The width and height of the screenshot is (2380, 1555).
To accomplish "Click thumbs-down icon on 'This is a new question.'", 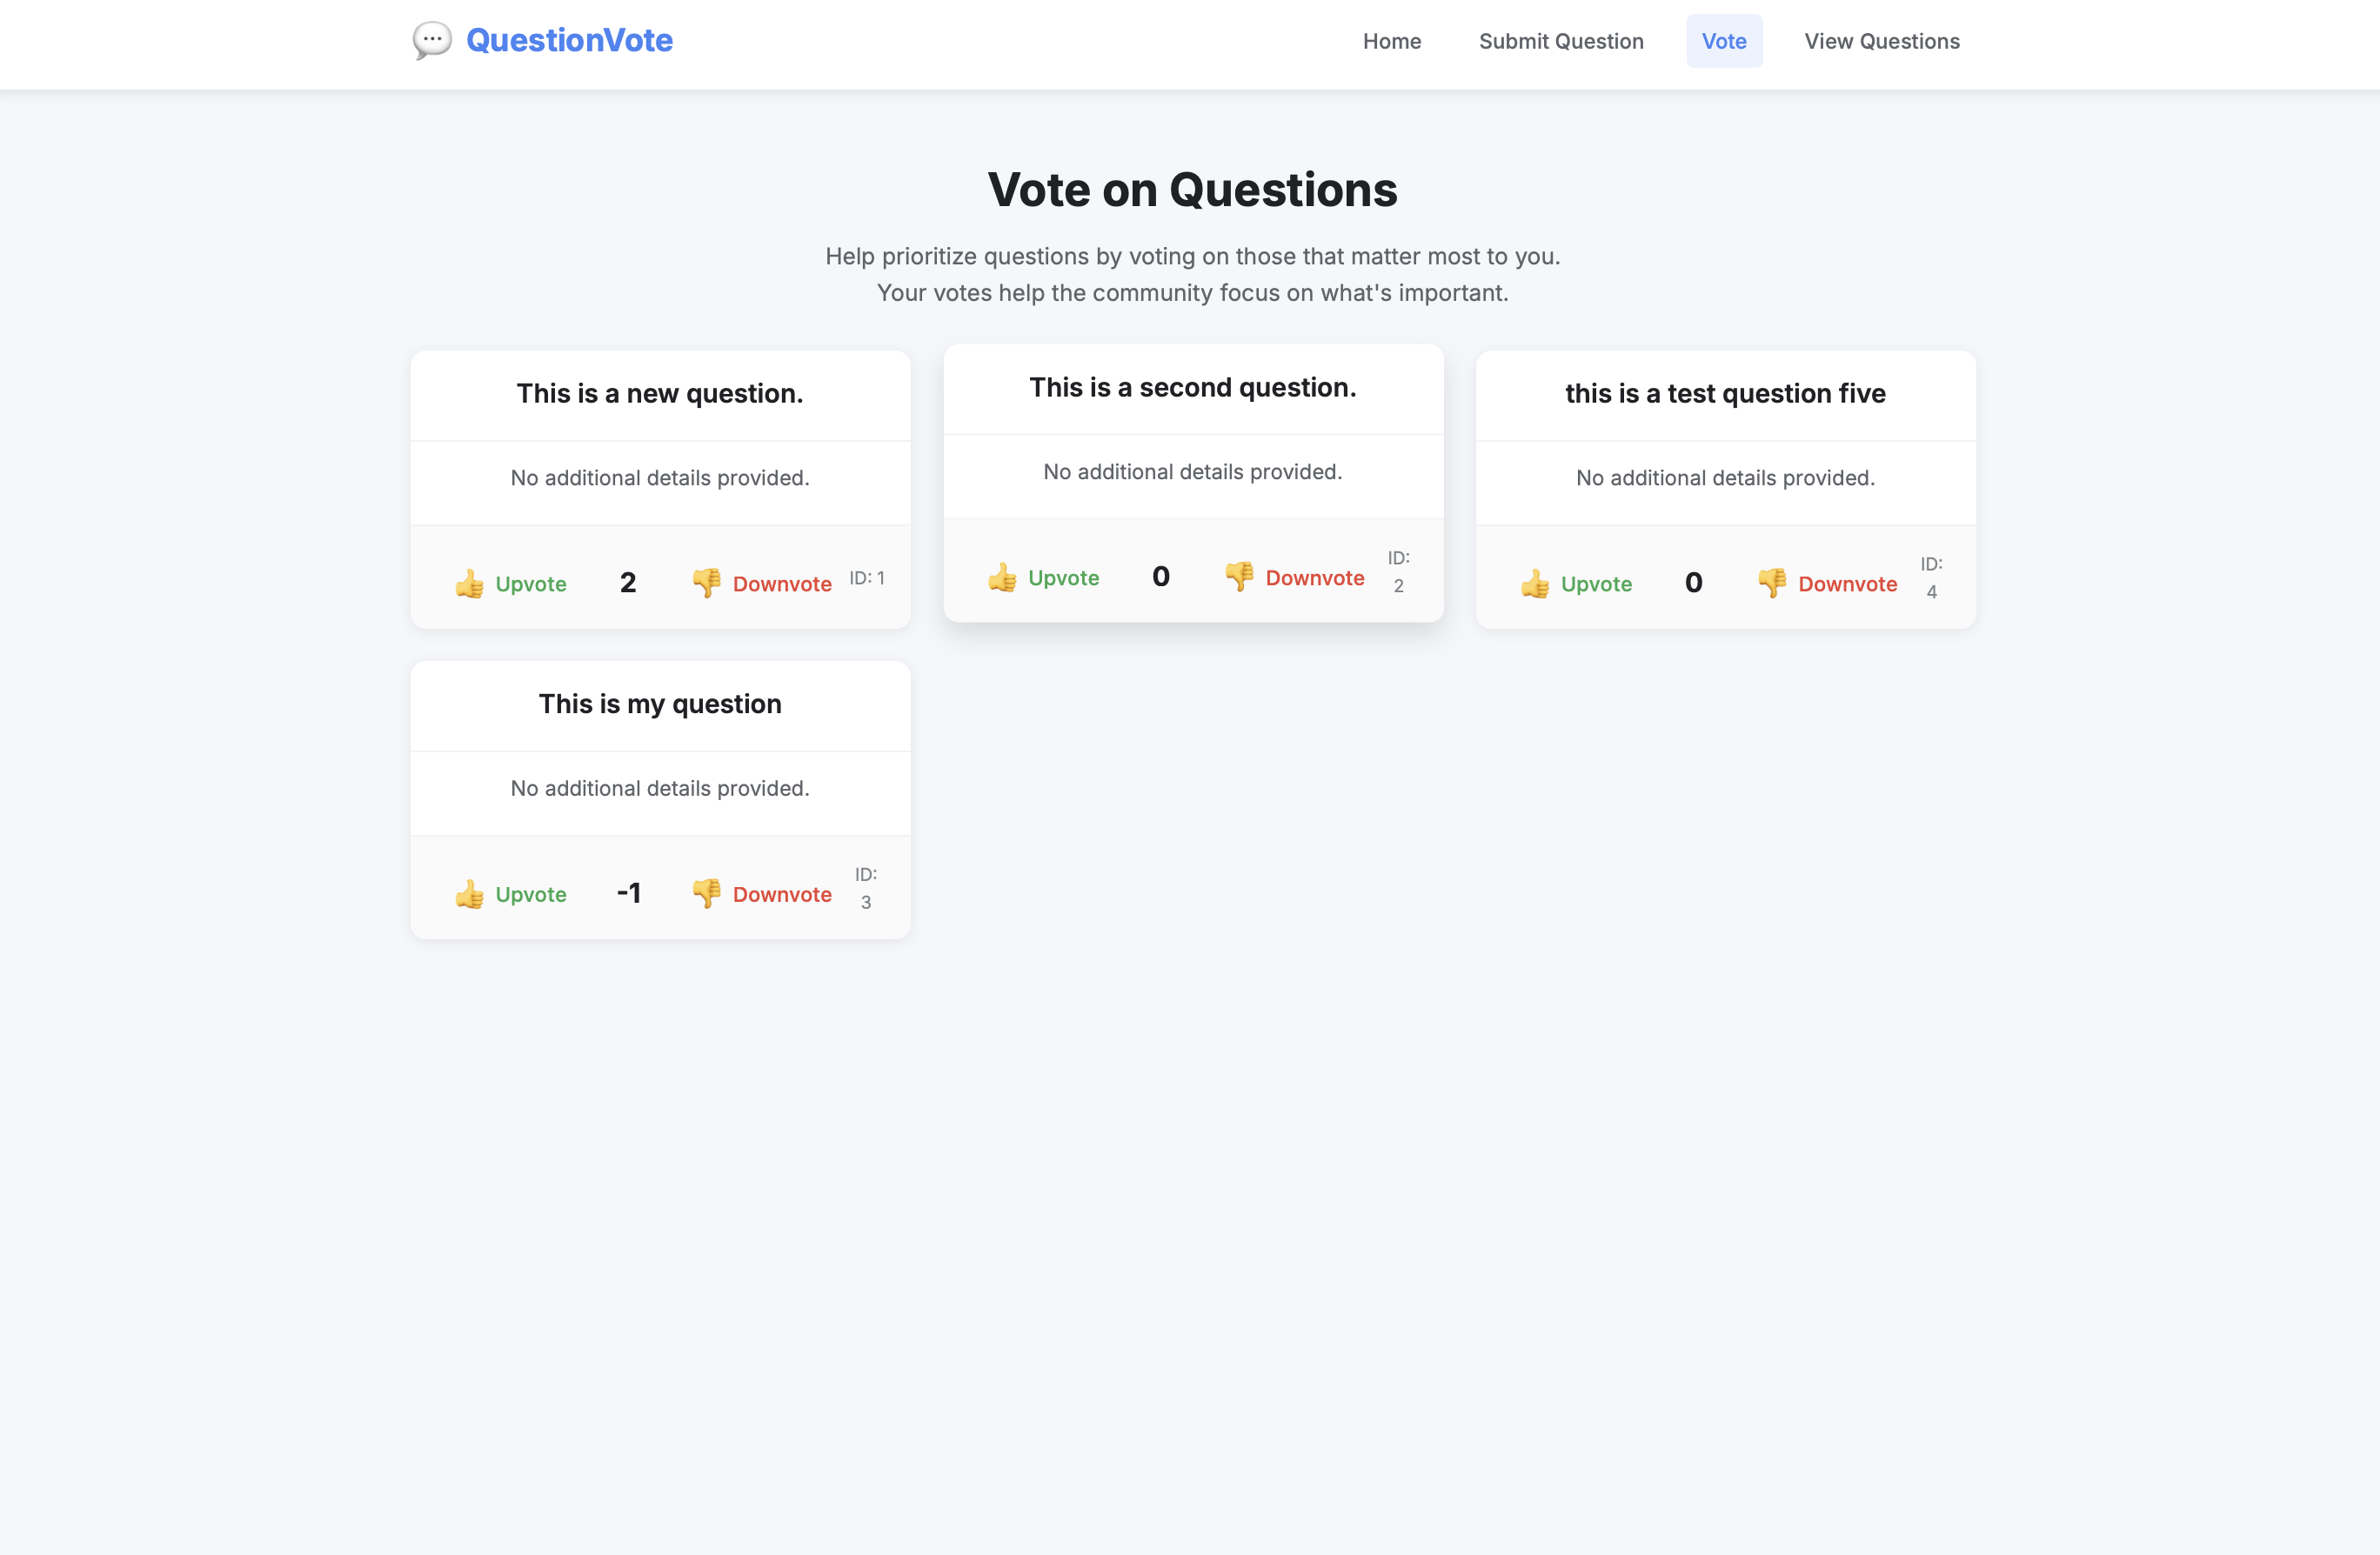I will (707, 584).
